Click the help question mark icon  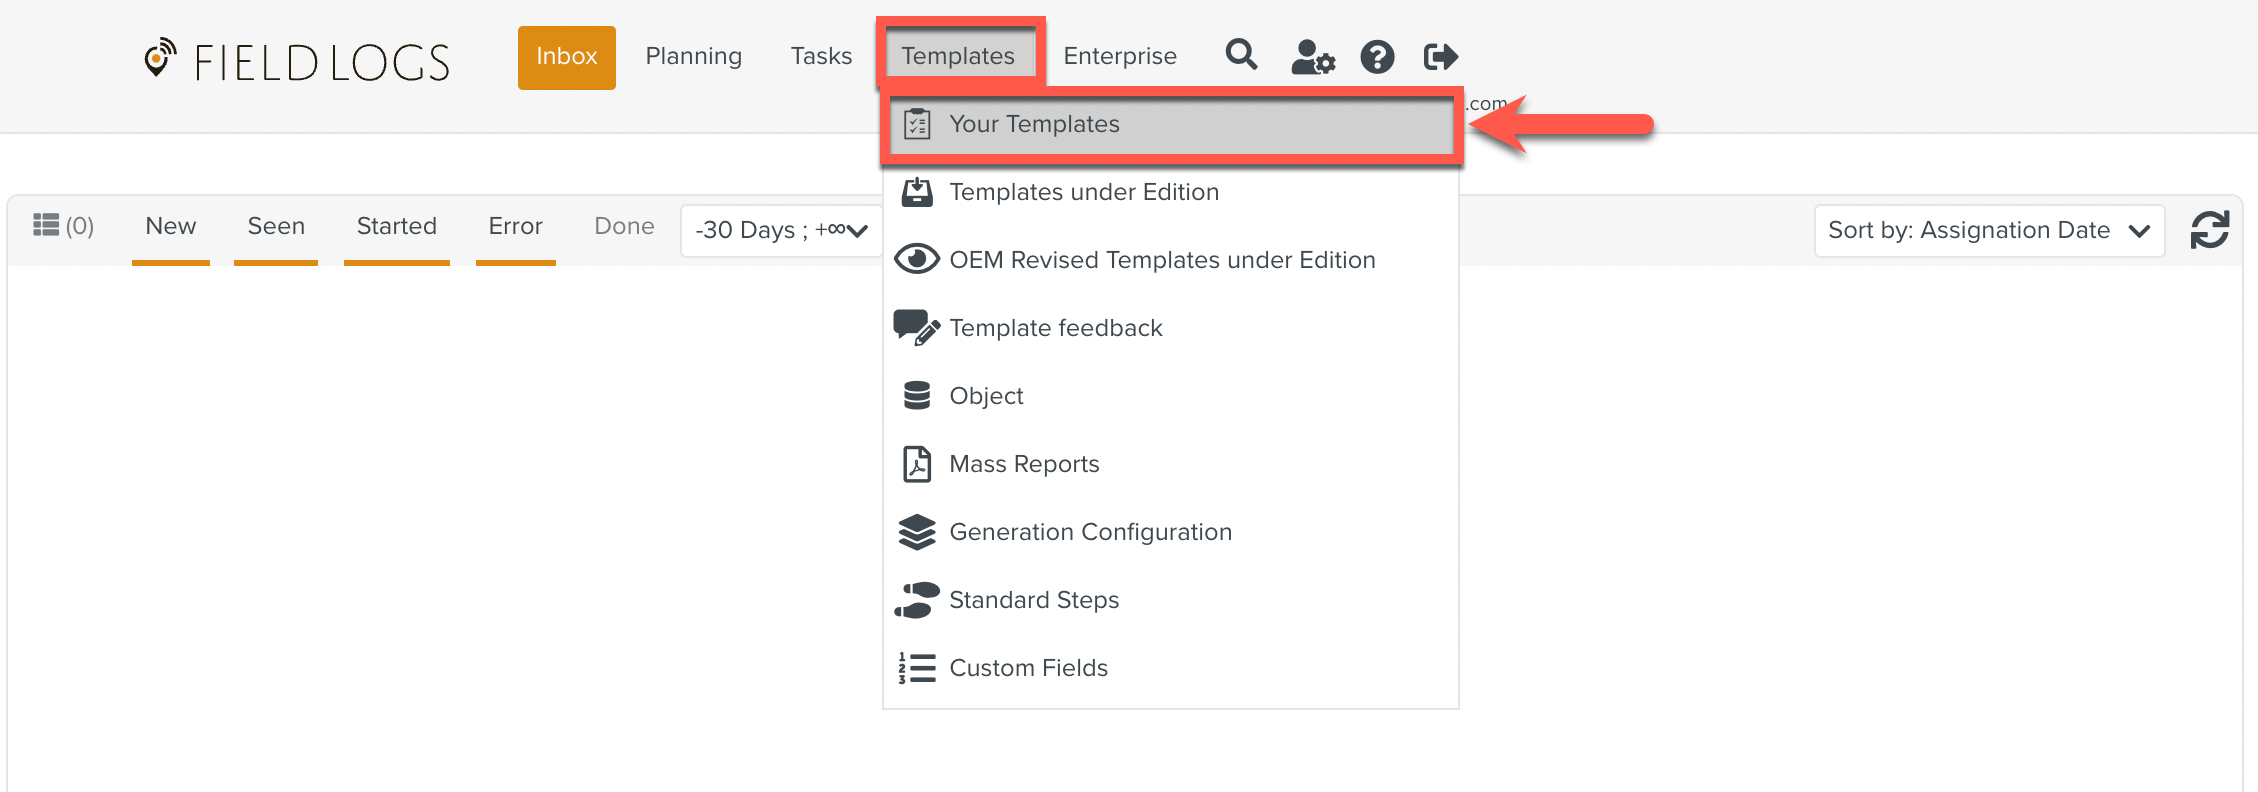[x=1377, y=57]
